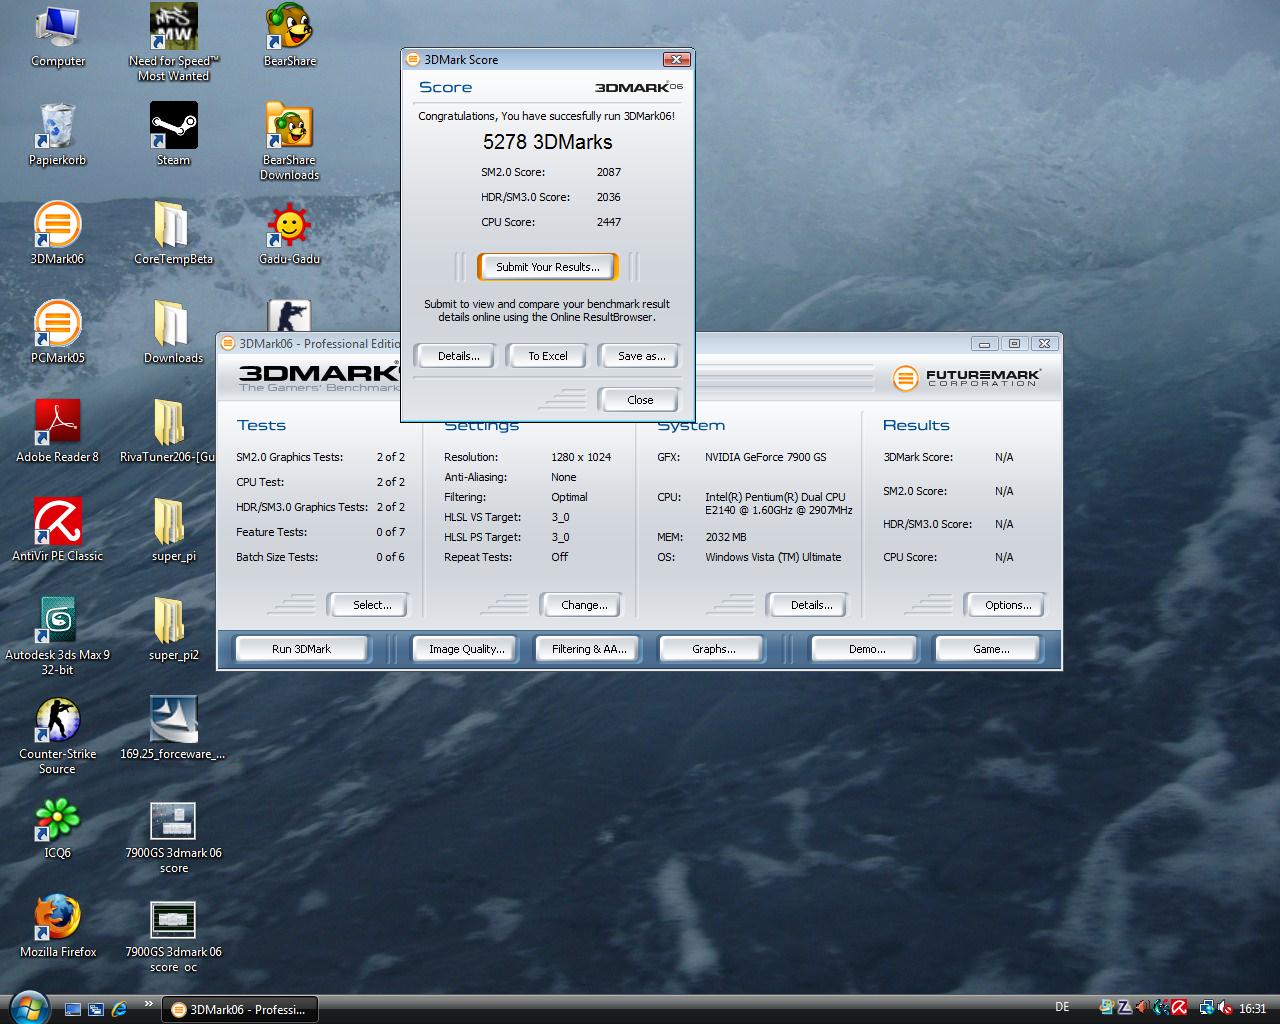Screen dimensions: 1280x1024
Task: Open Image Quality settings
Action: [x=466, y=649]
